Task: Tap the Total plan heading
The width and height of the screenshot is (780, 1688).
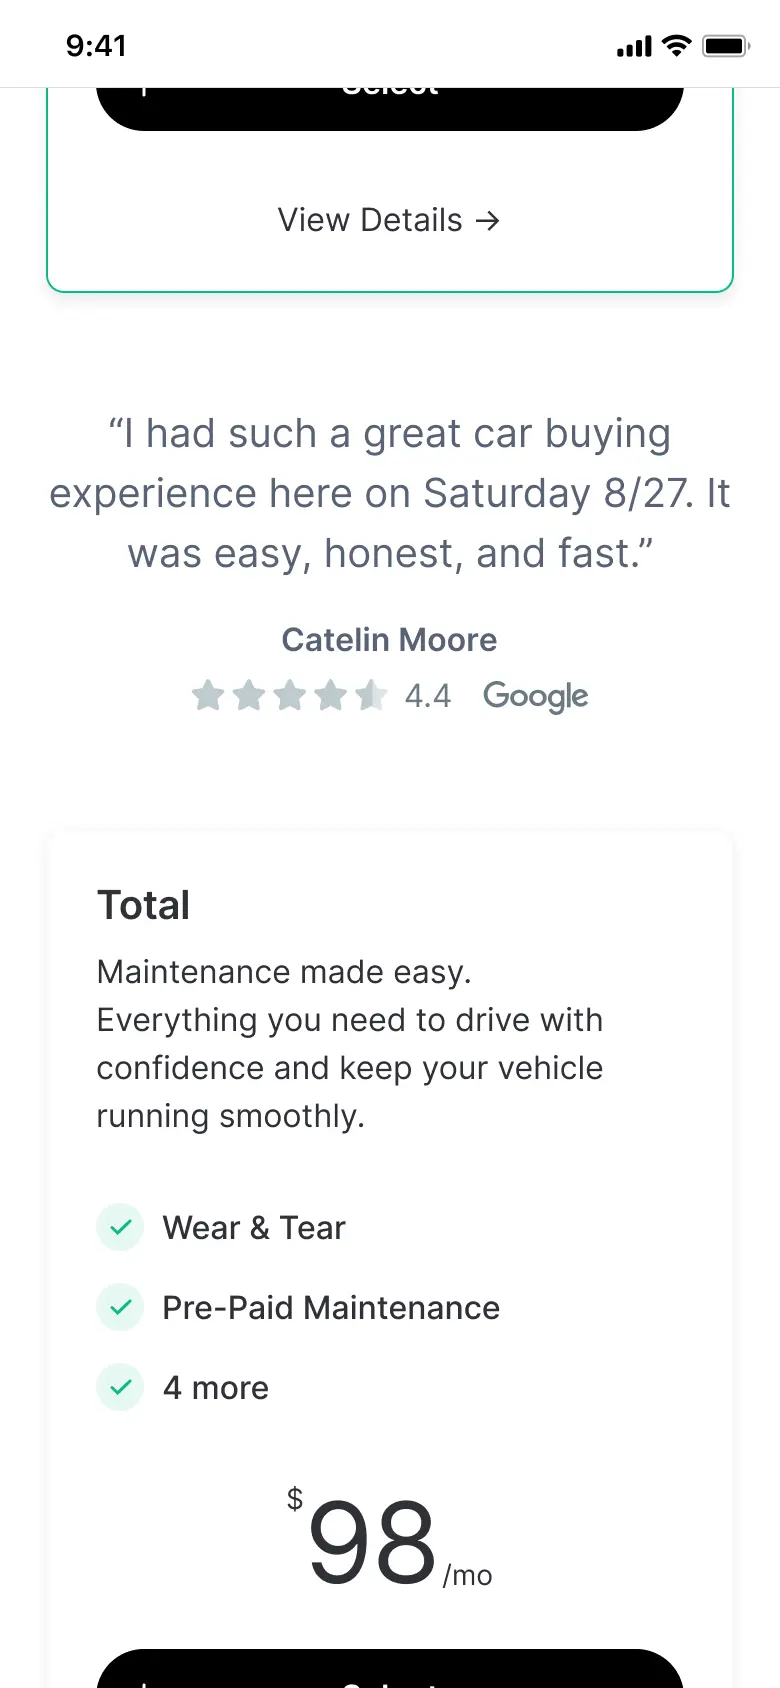Action: [x=143, y=905]
